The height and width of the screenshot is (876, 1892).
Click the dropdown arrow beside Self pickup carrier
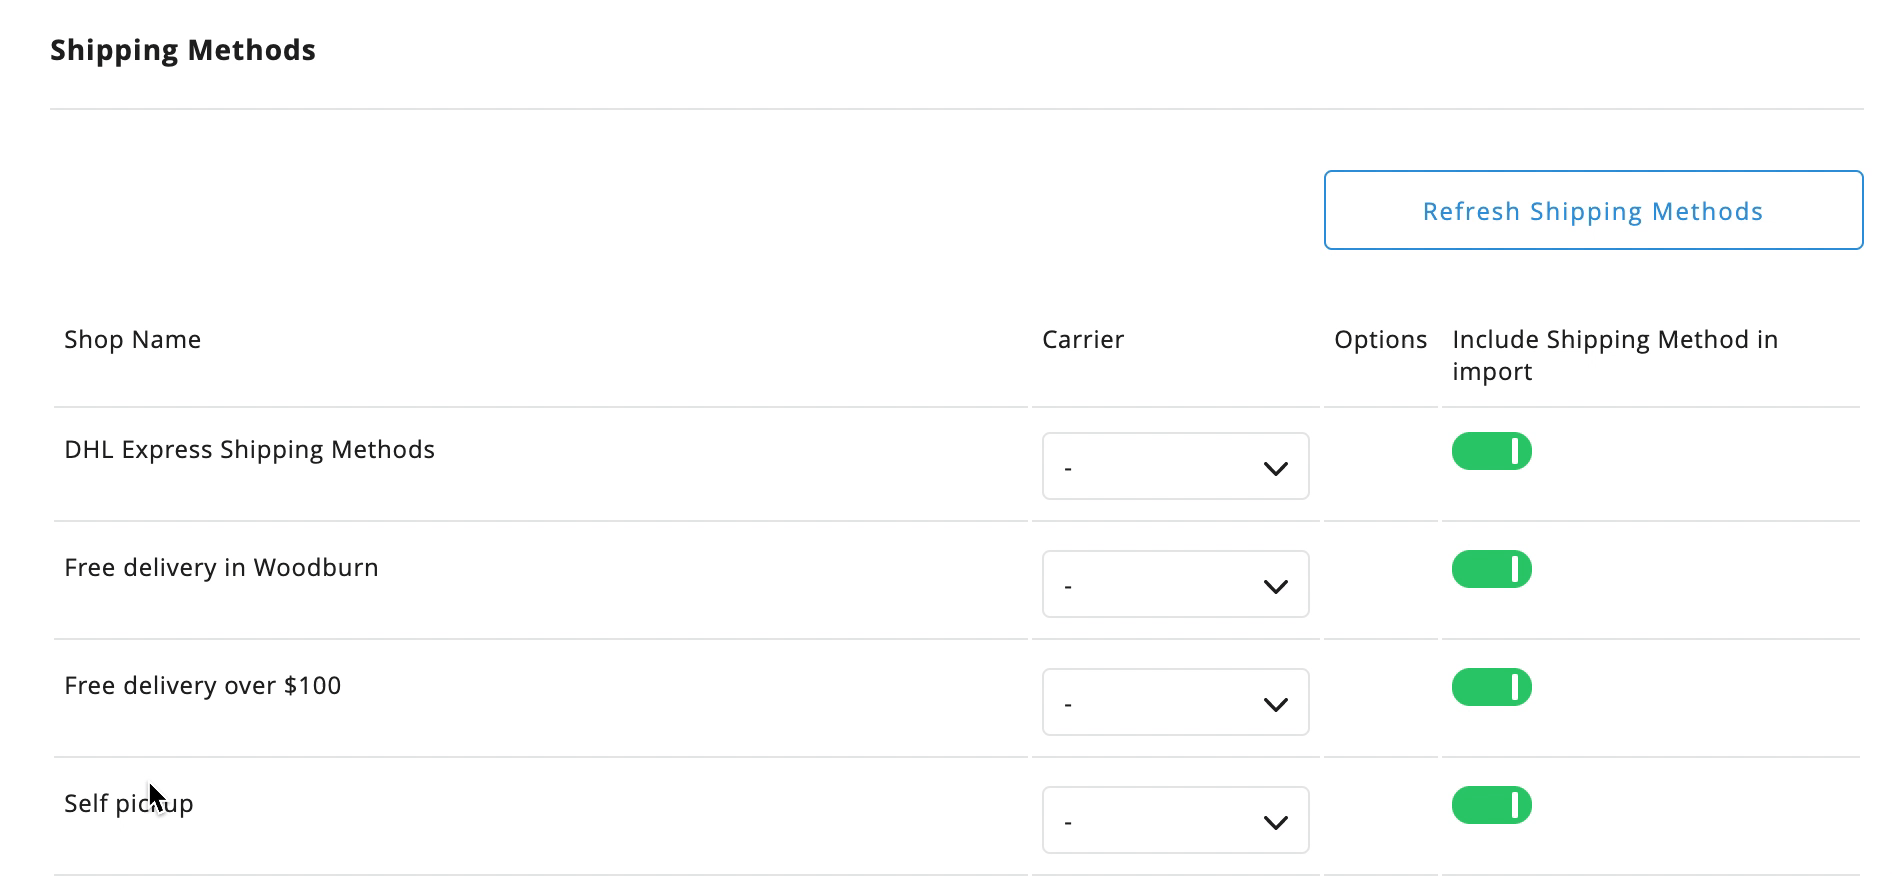click(x=1274, y=821)
